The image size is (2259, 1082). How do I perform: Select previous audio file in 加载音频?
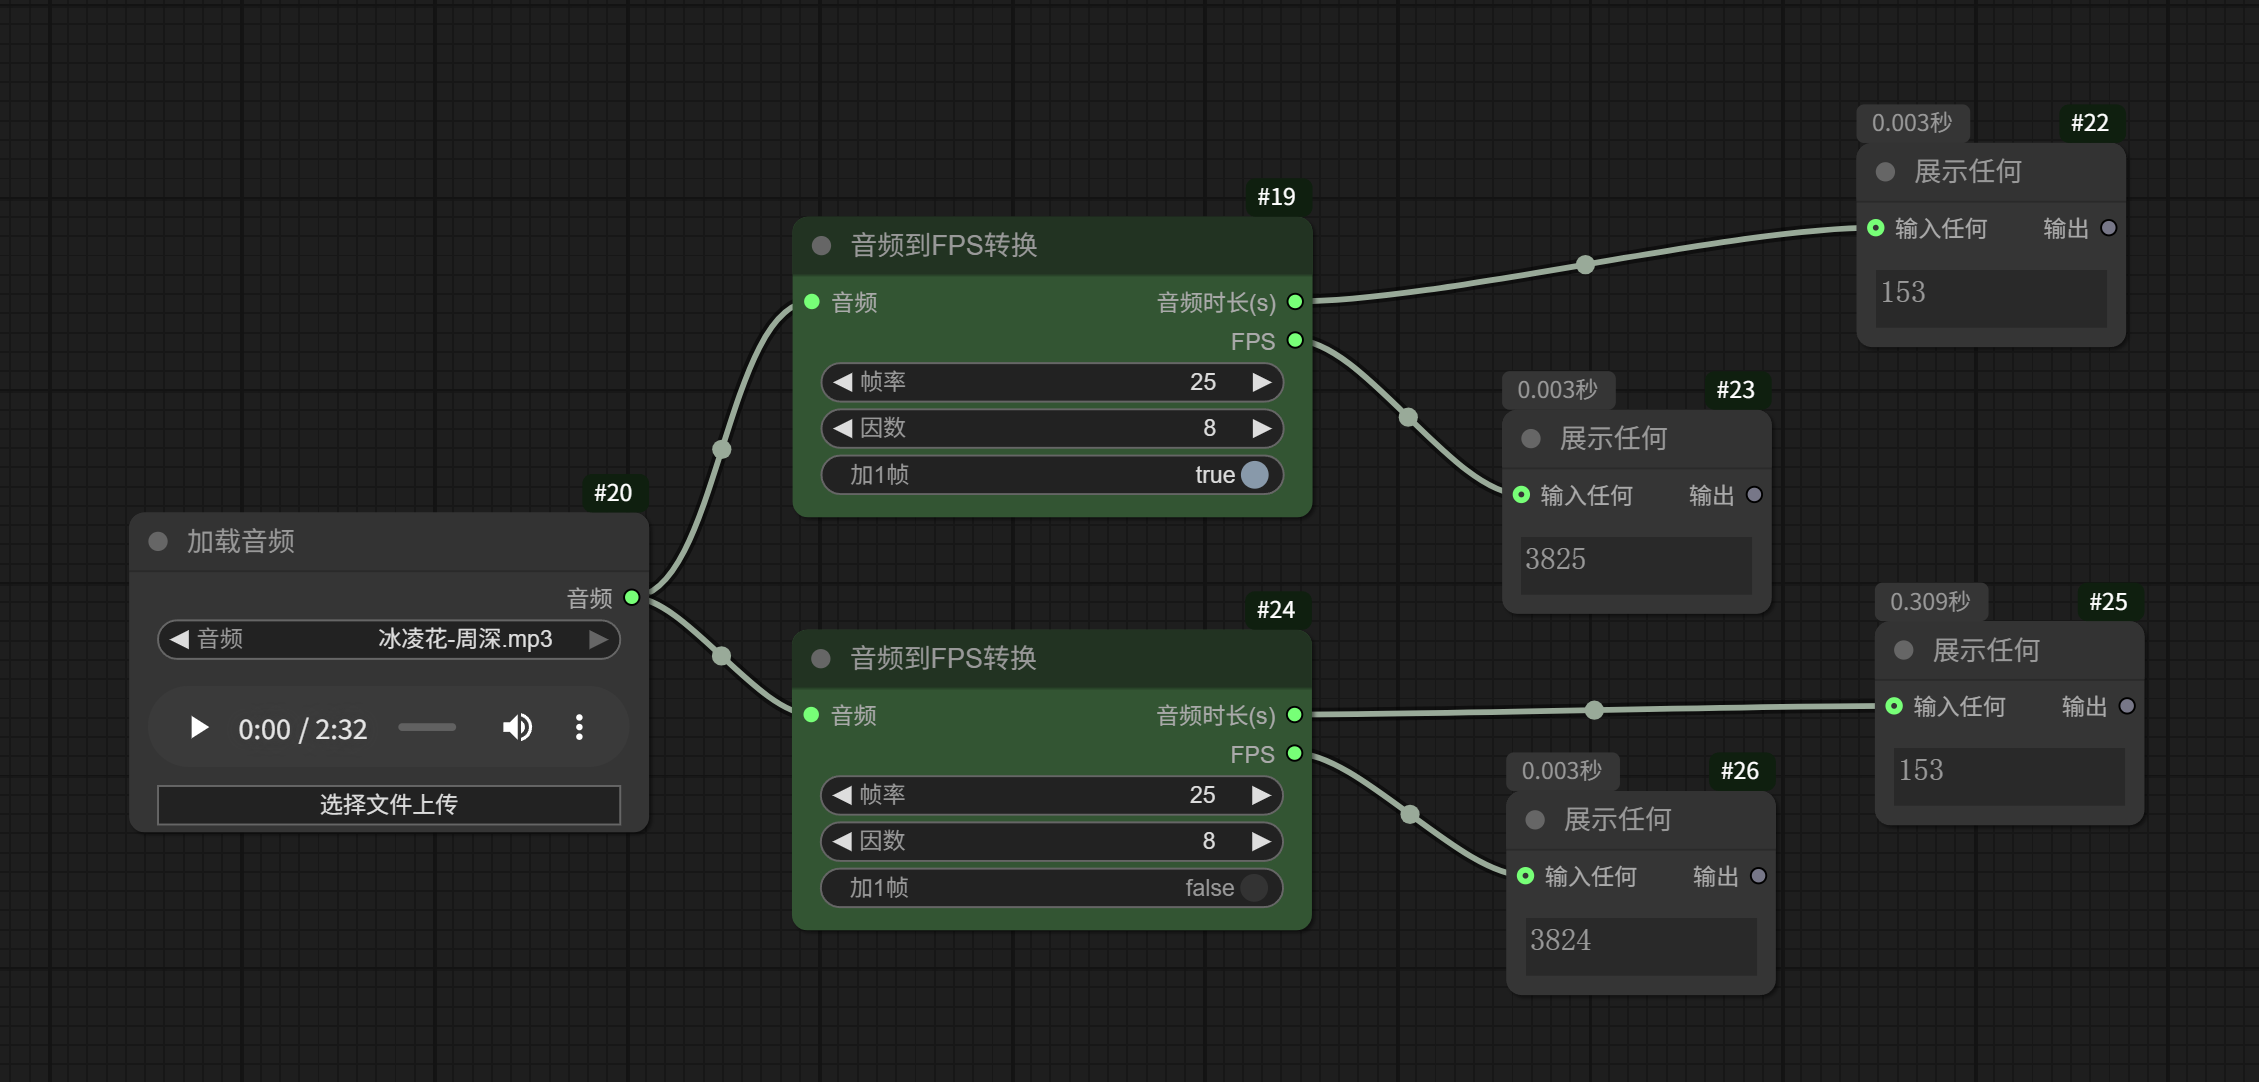coord(179,639)
